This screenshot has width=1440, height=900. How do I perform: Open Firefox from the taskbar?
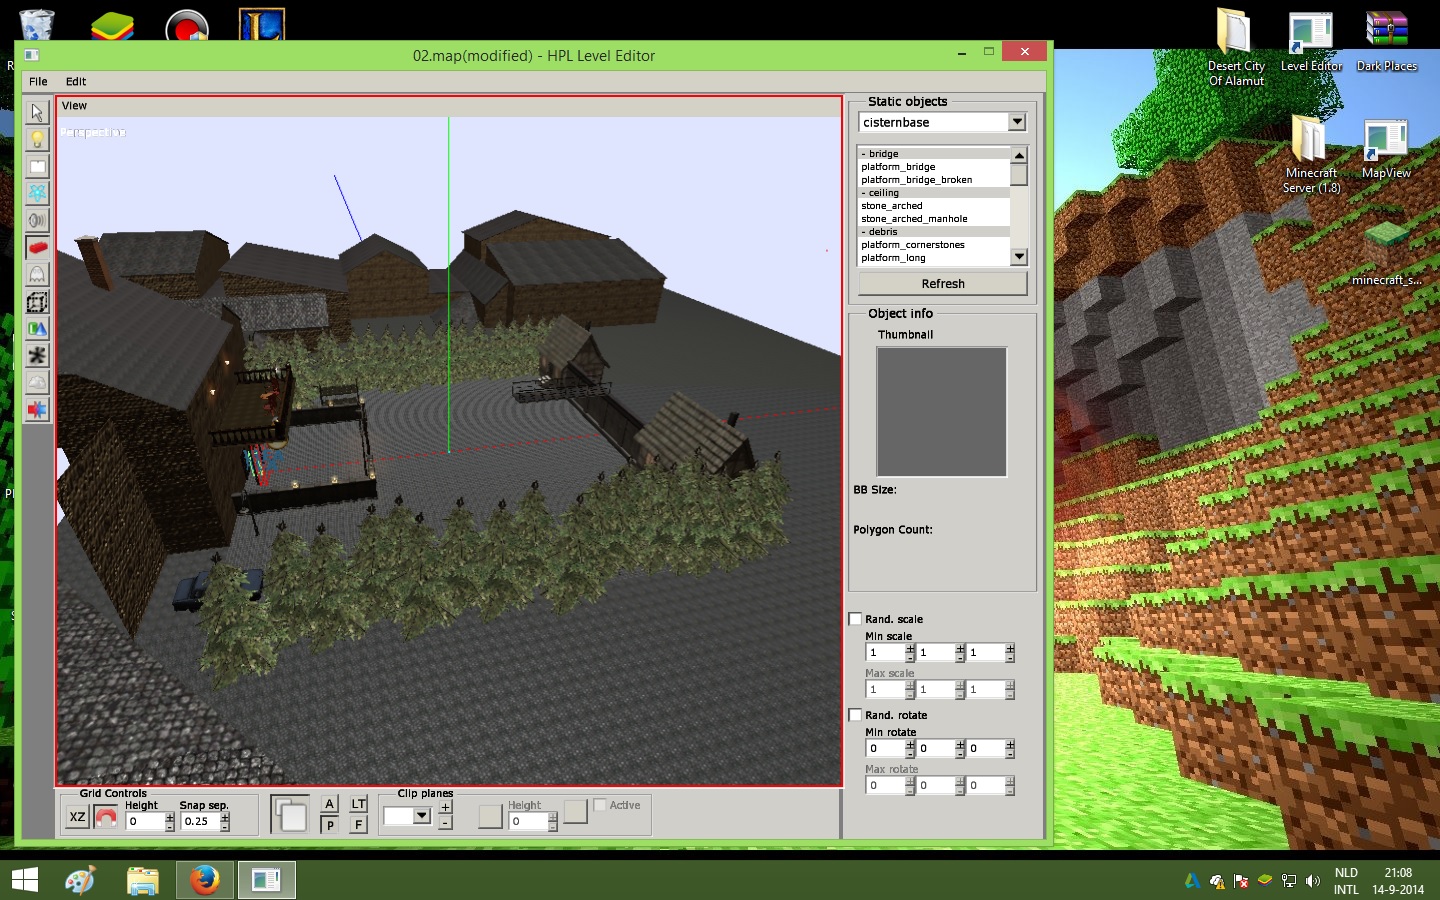coord(205,880)
